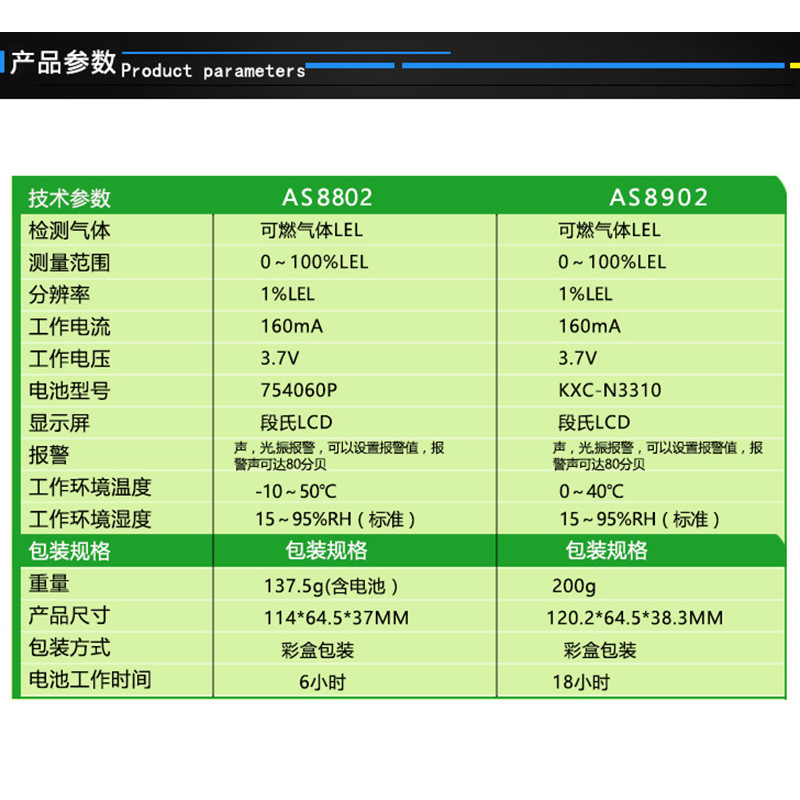800x800 pixels.
Task: Click the 电池型号 row label
Action: [69, 391]
